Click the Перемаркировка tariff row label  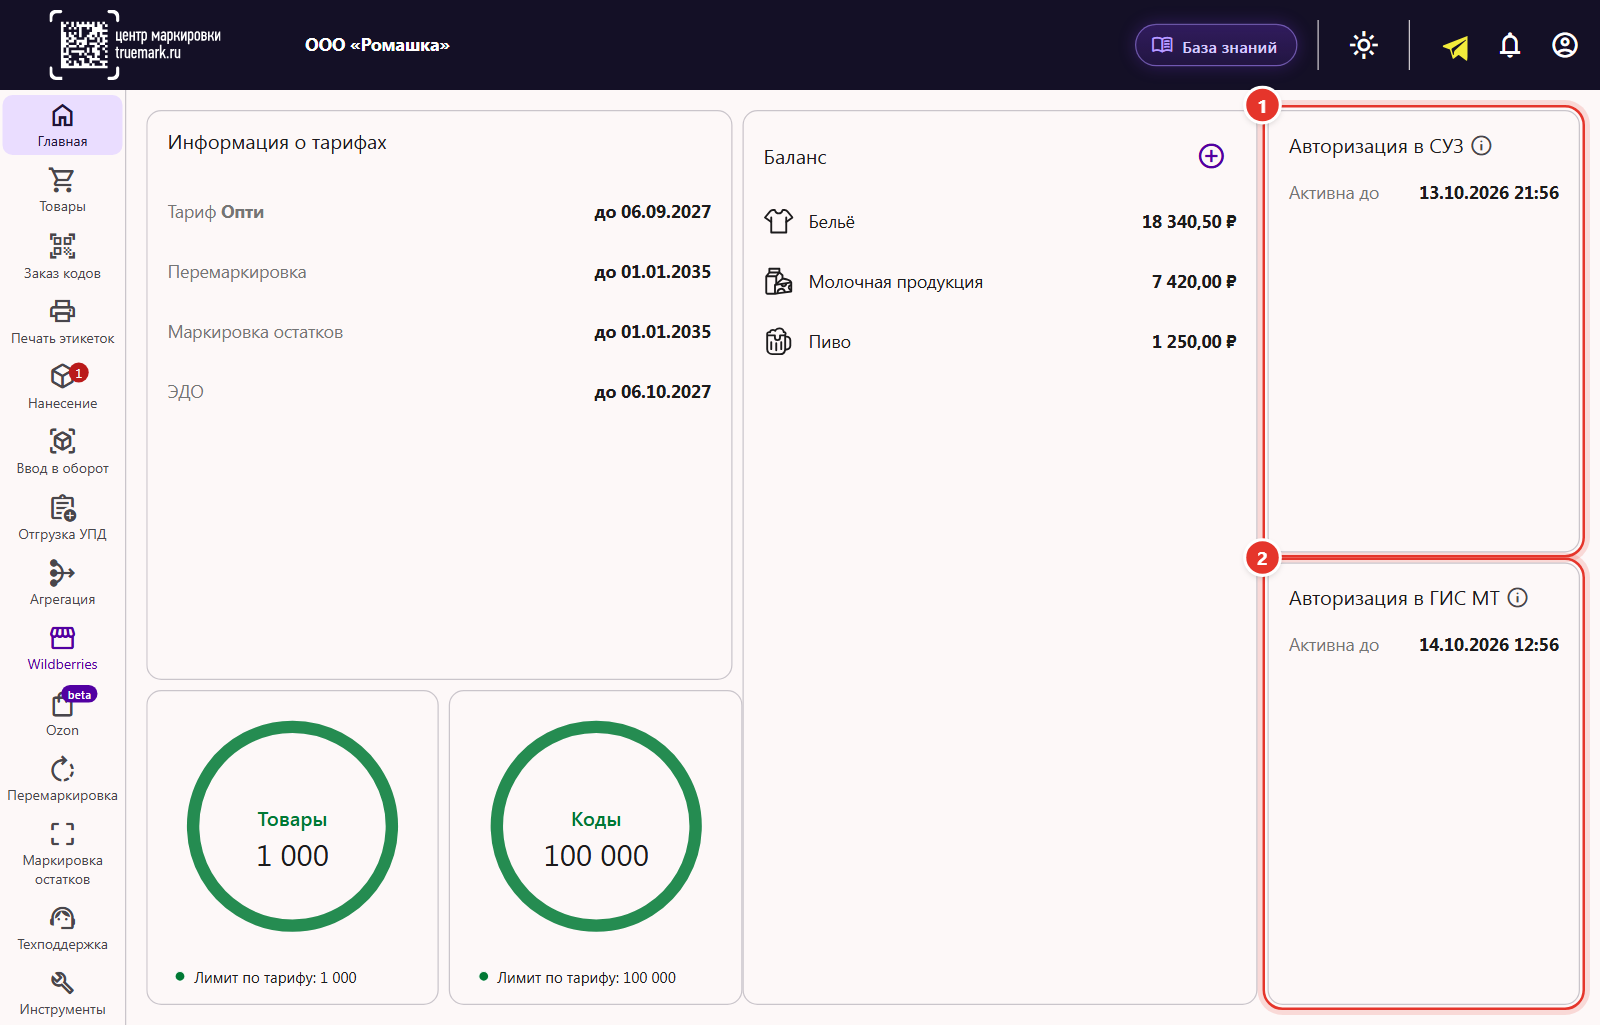click(x=237, y=272)
